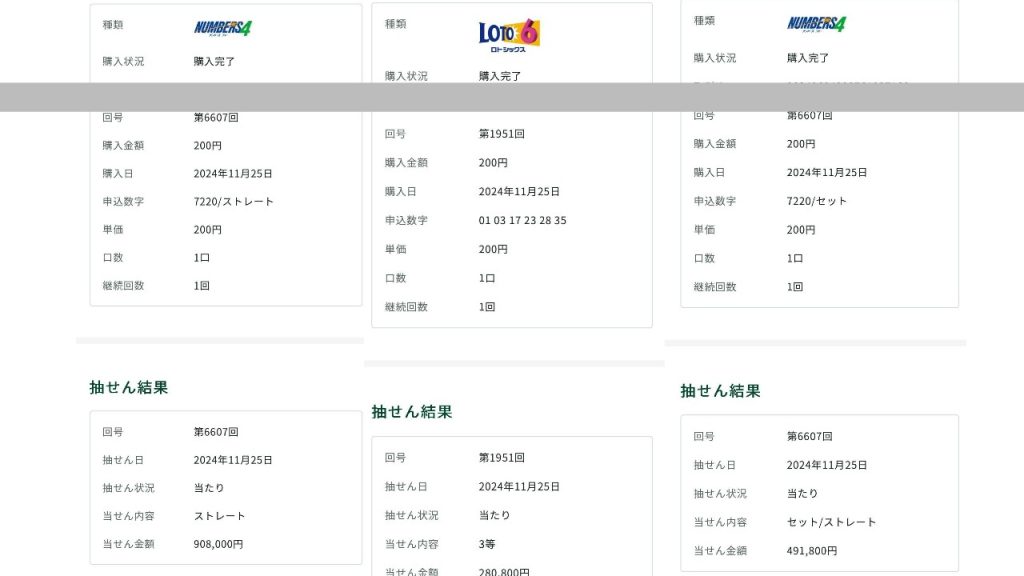Click the 280,800円 prize amount
The width and height of the screenshot is (1024, 576).
point(504,572)
